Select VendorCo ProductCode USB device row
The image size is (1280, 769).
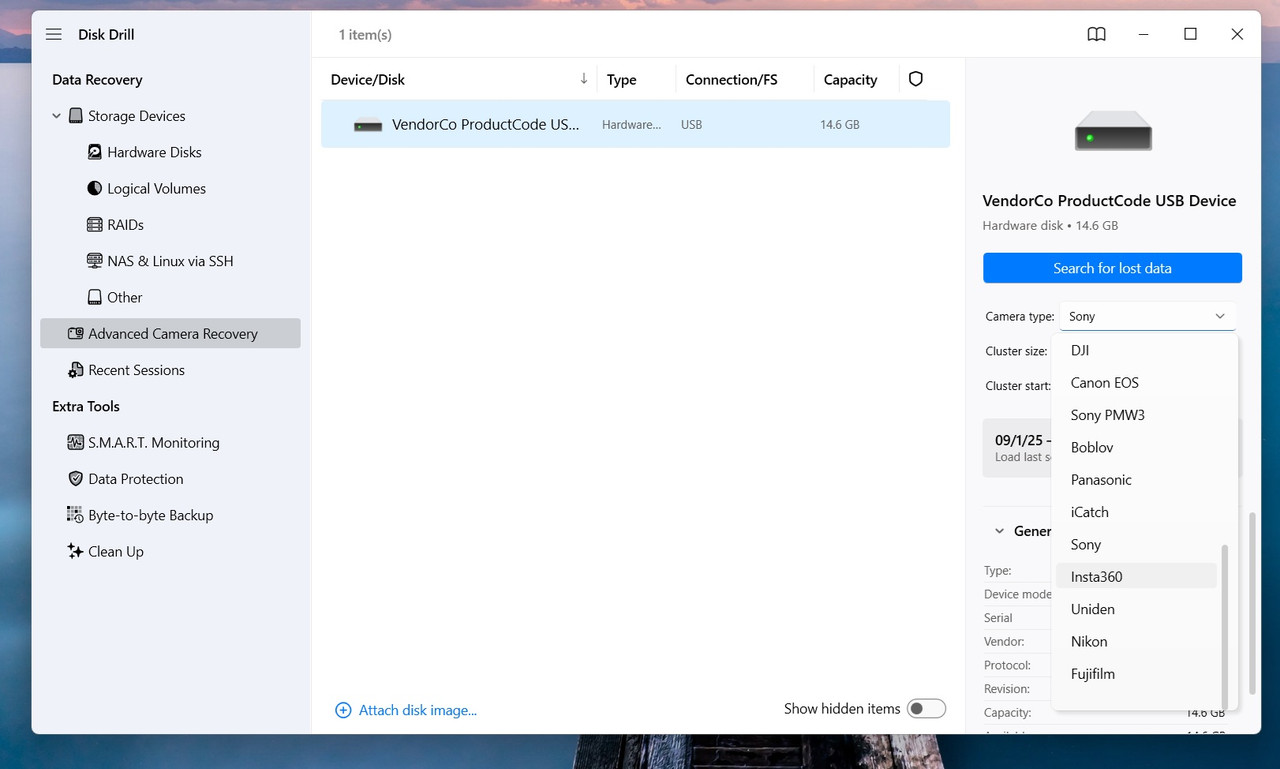(x=635, y=125)
